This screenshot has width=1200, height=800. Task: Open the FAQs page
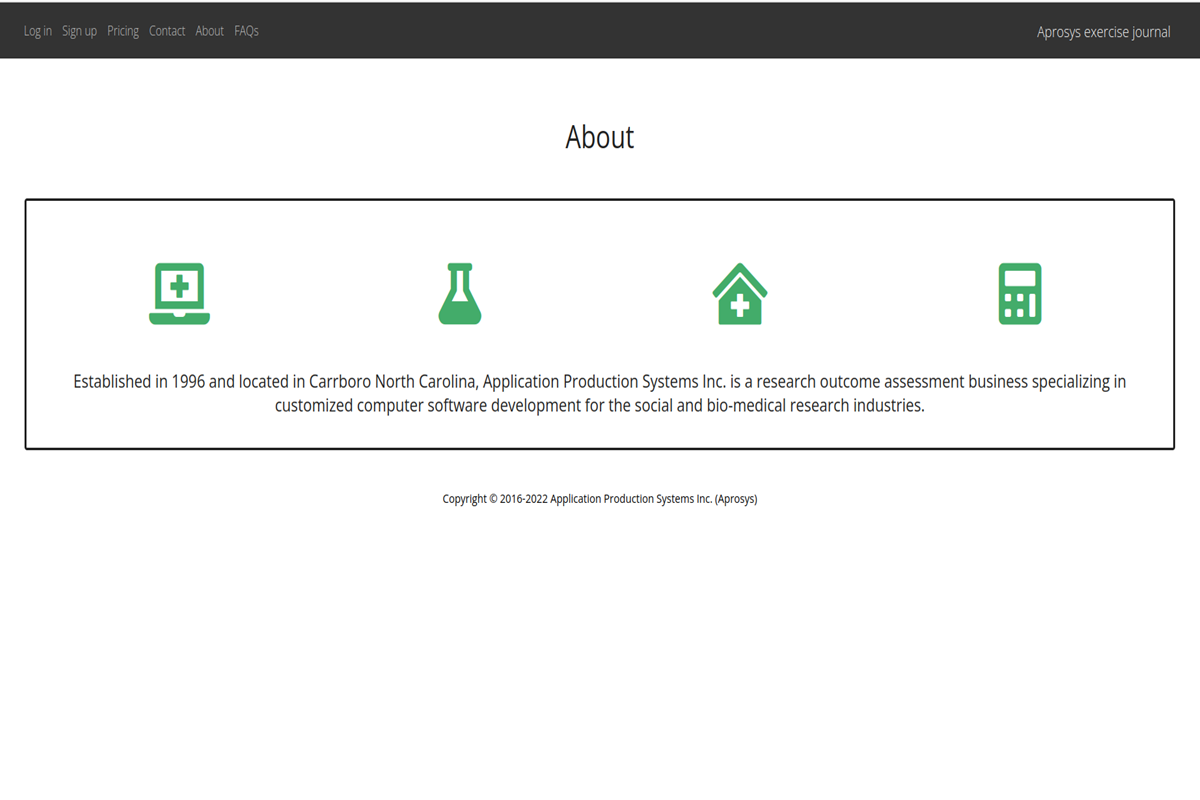(x=246, y=31)
